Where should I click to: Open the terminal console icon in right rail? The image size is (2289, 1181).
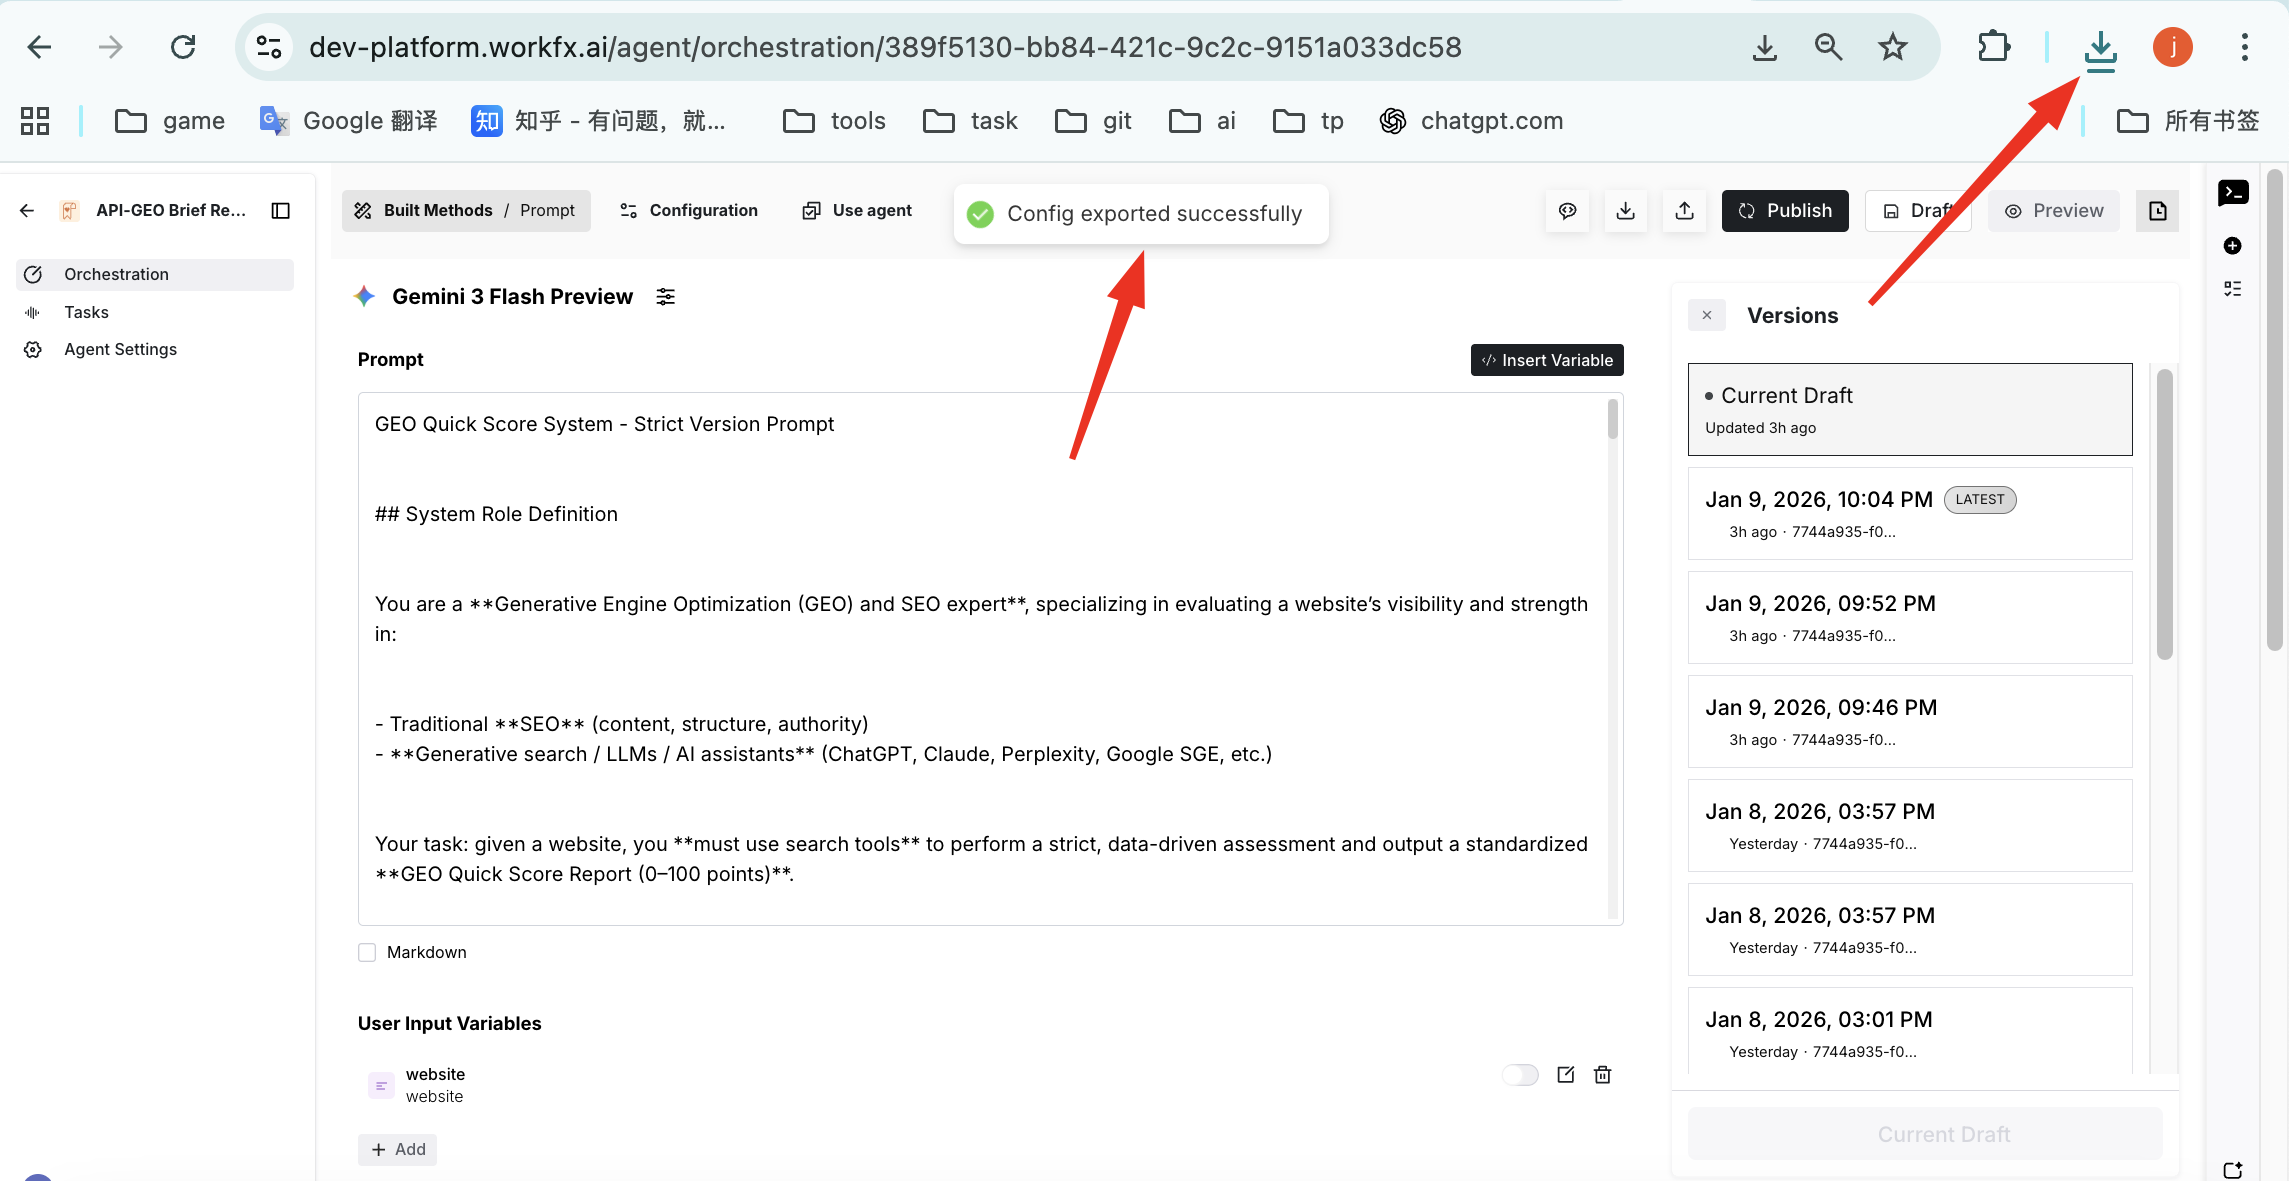[2233, 193]
